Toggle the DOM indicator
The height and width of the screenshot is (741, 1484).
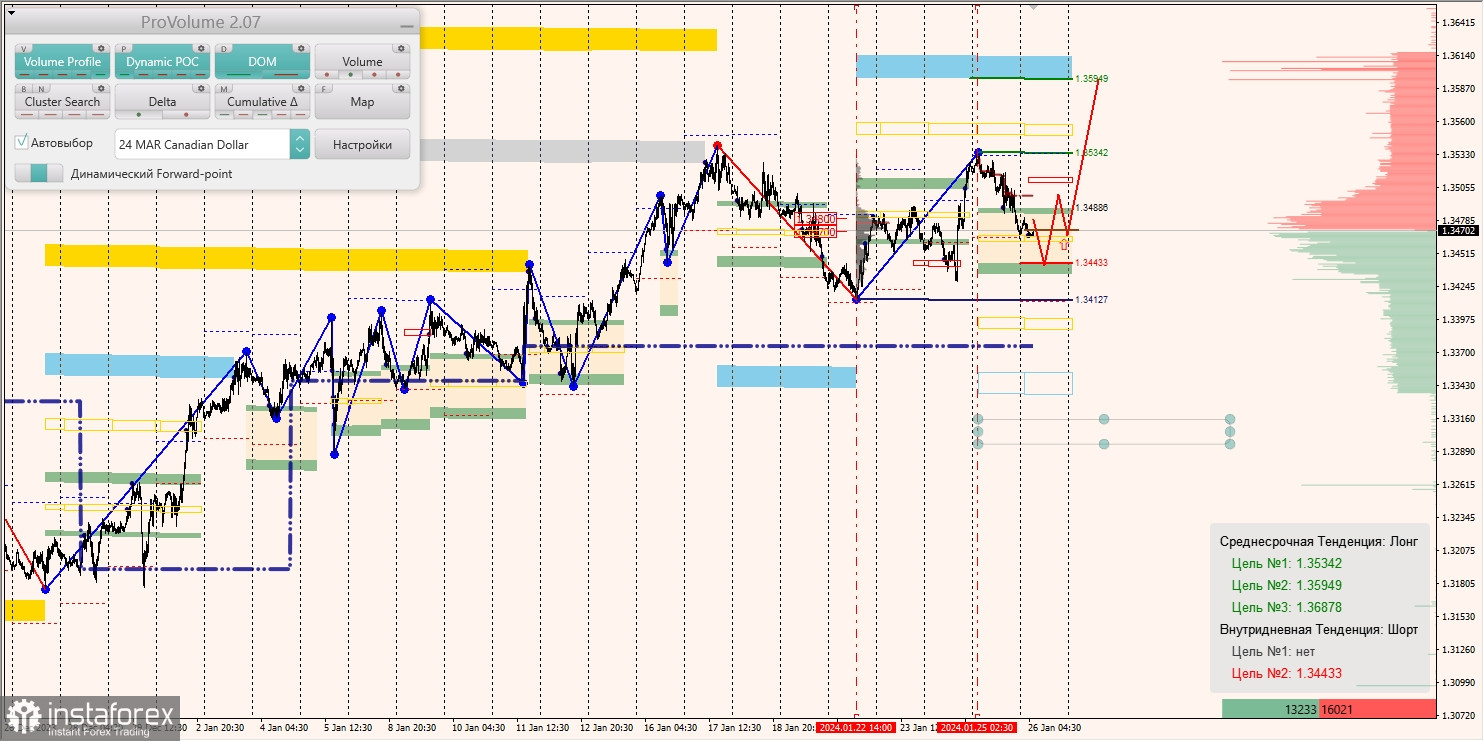(x=262, y=61)
